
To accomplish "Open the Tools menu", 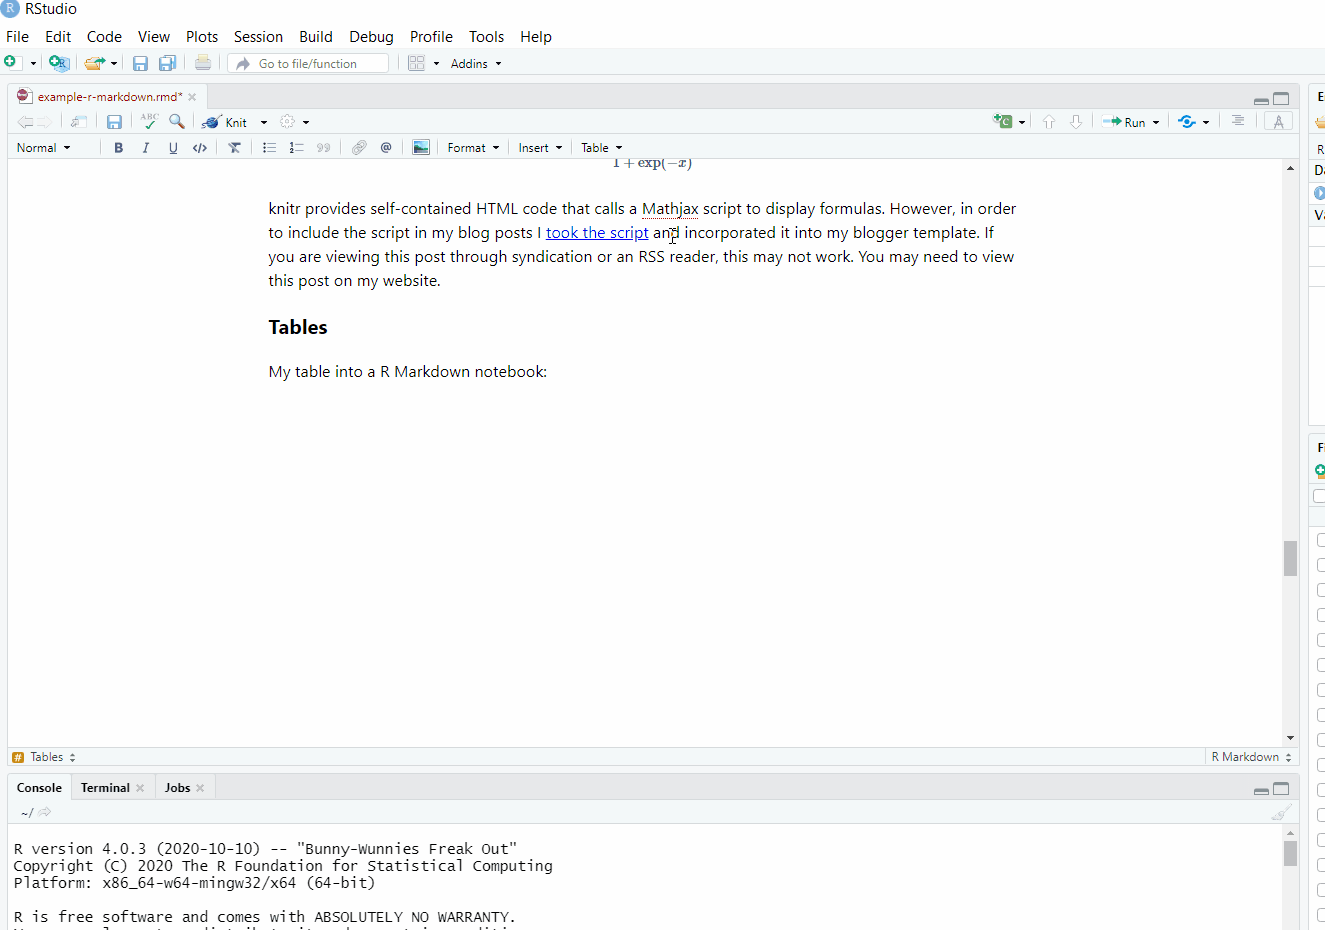I will [x=486, y=36].
